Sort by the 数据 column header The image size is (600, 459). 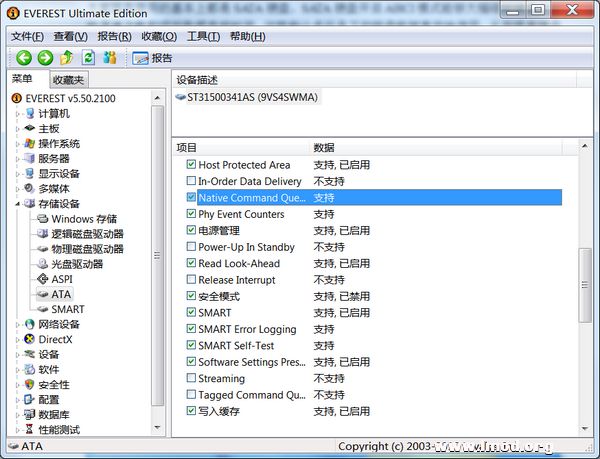(436, 147)
